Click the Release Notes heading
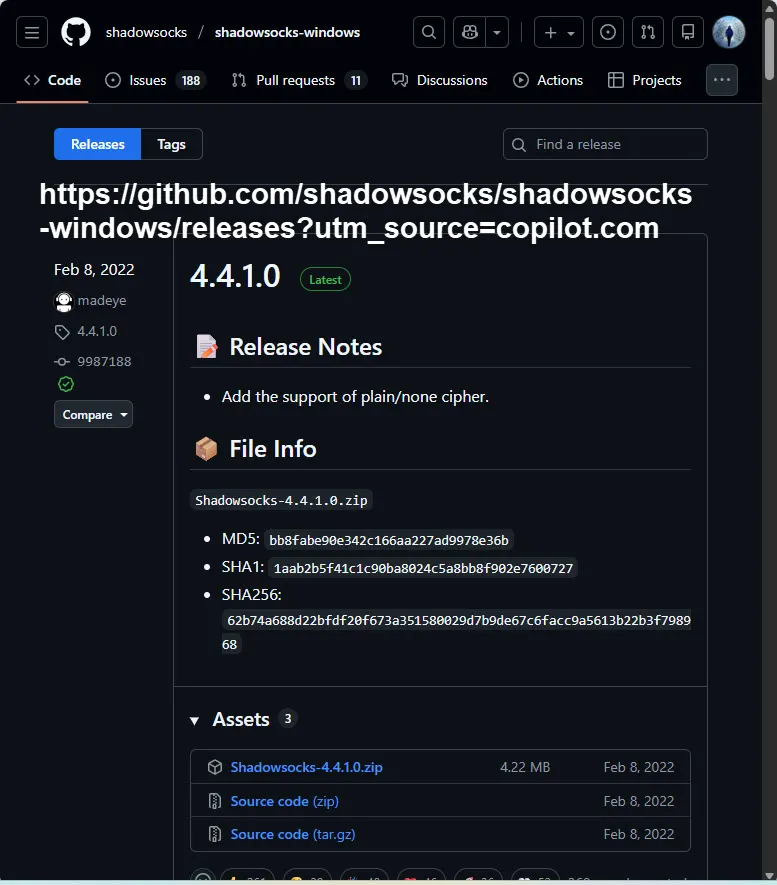The width and height of the screenshot is (777, 885). [x=305, y=347]
